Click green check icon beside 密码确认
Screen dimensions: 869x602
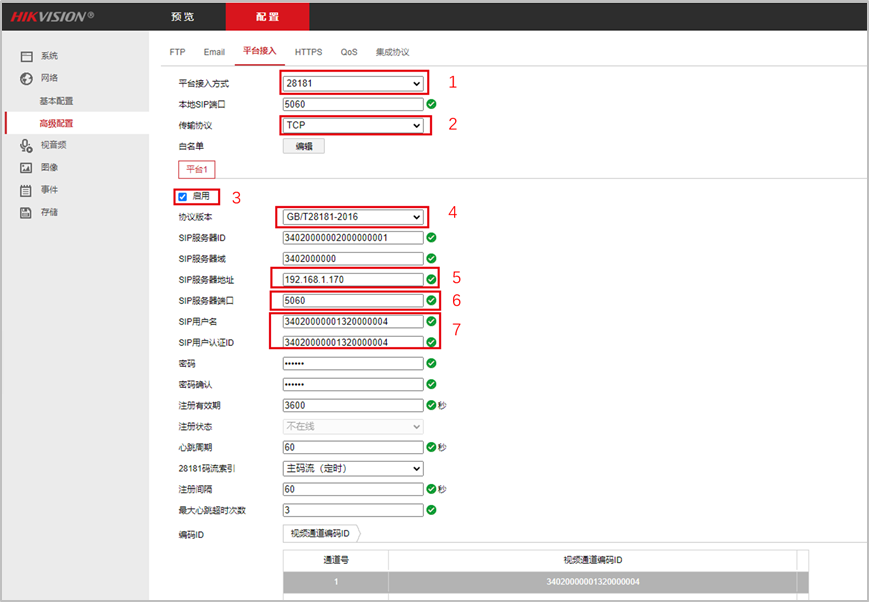pos(431,384)
